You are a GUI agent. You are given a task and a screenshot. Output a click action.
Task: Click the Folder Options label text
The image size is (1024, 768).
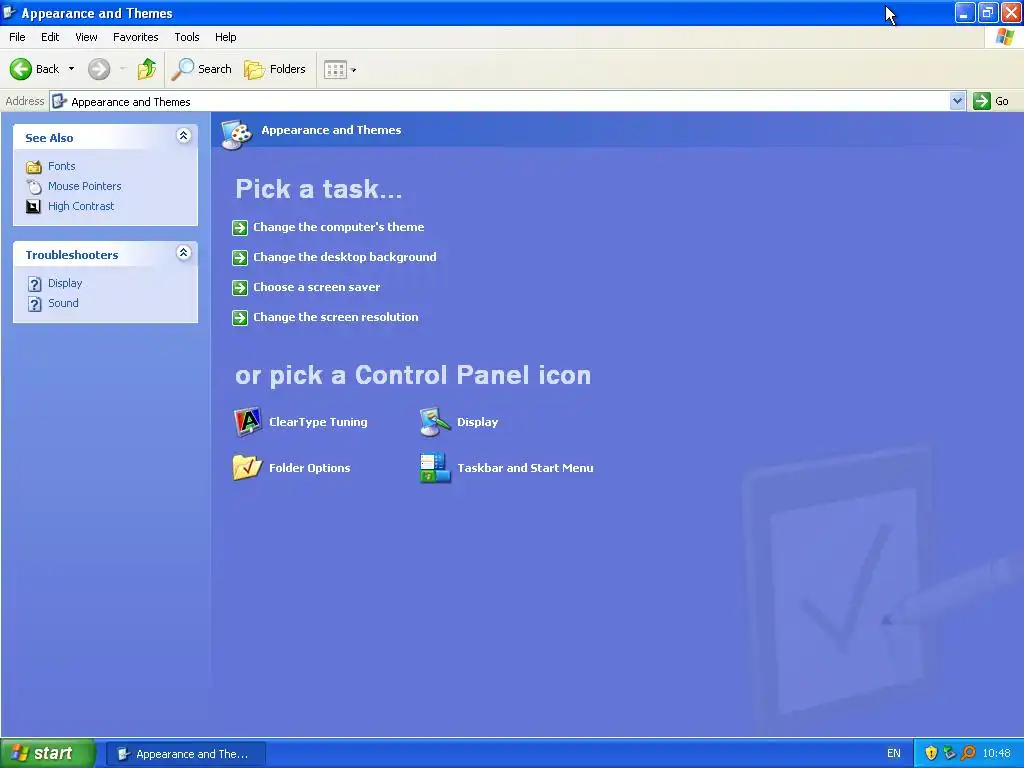310,468
